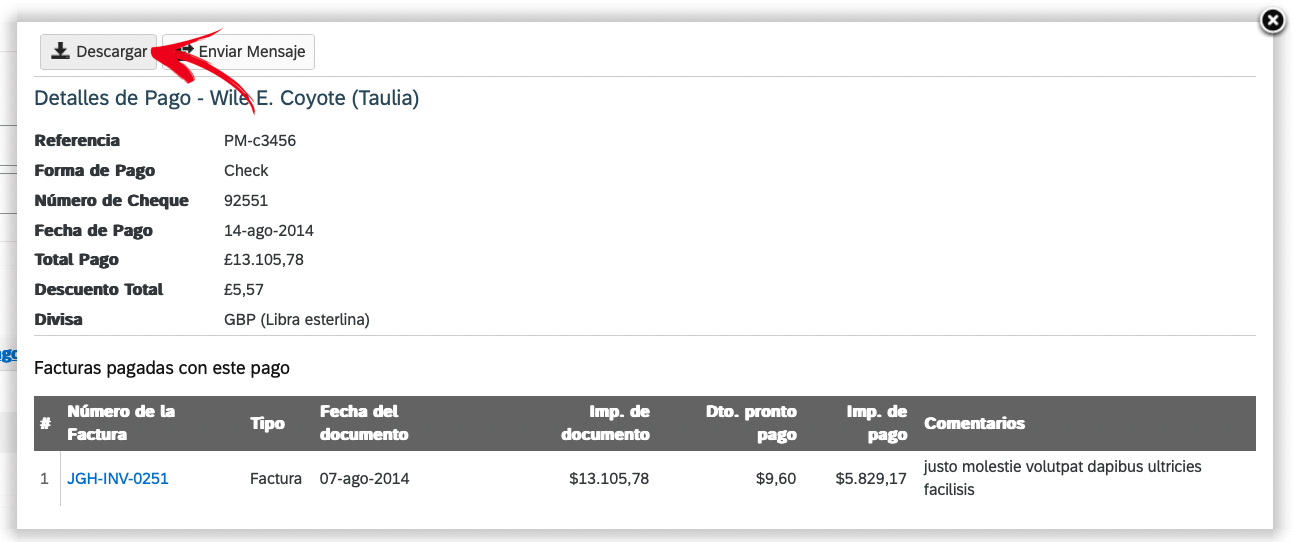The height and width of the screenshot is (542, 1293).
Task: Select the reference value PM-c3456
Action: (260, 141)
